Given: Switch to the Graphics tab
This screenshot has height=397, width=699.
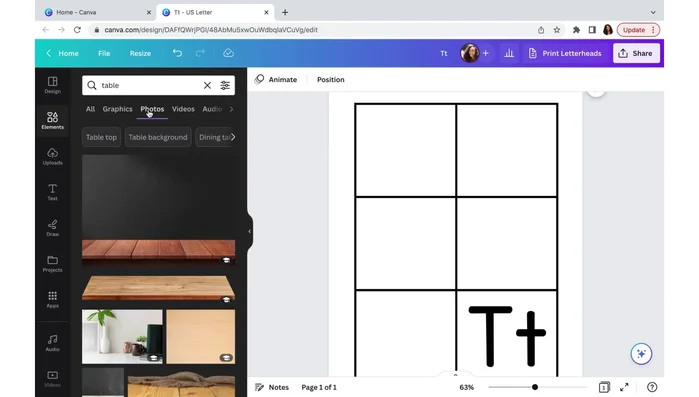Looking at the screenshot, I should point(117,109).
